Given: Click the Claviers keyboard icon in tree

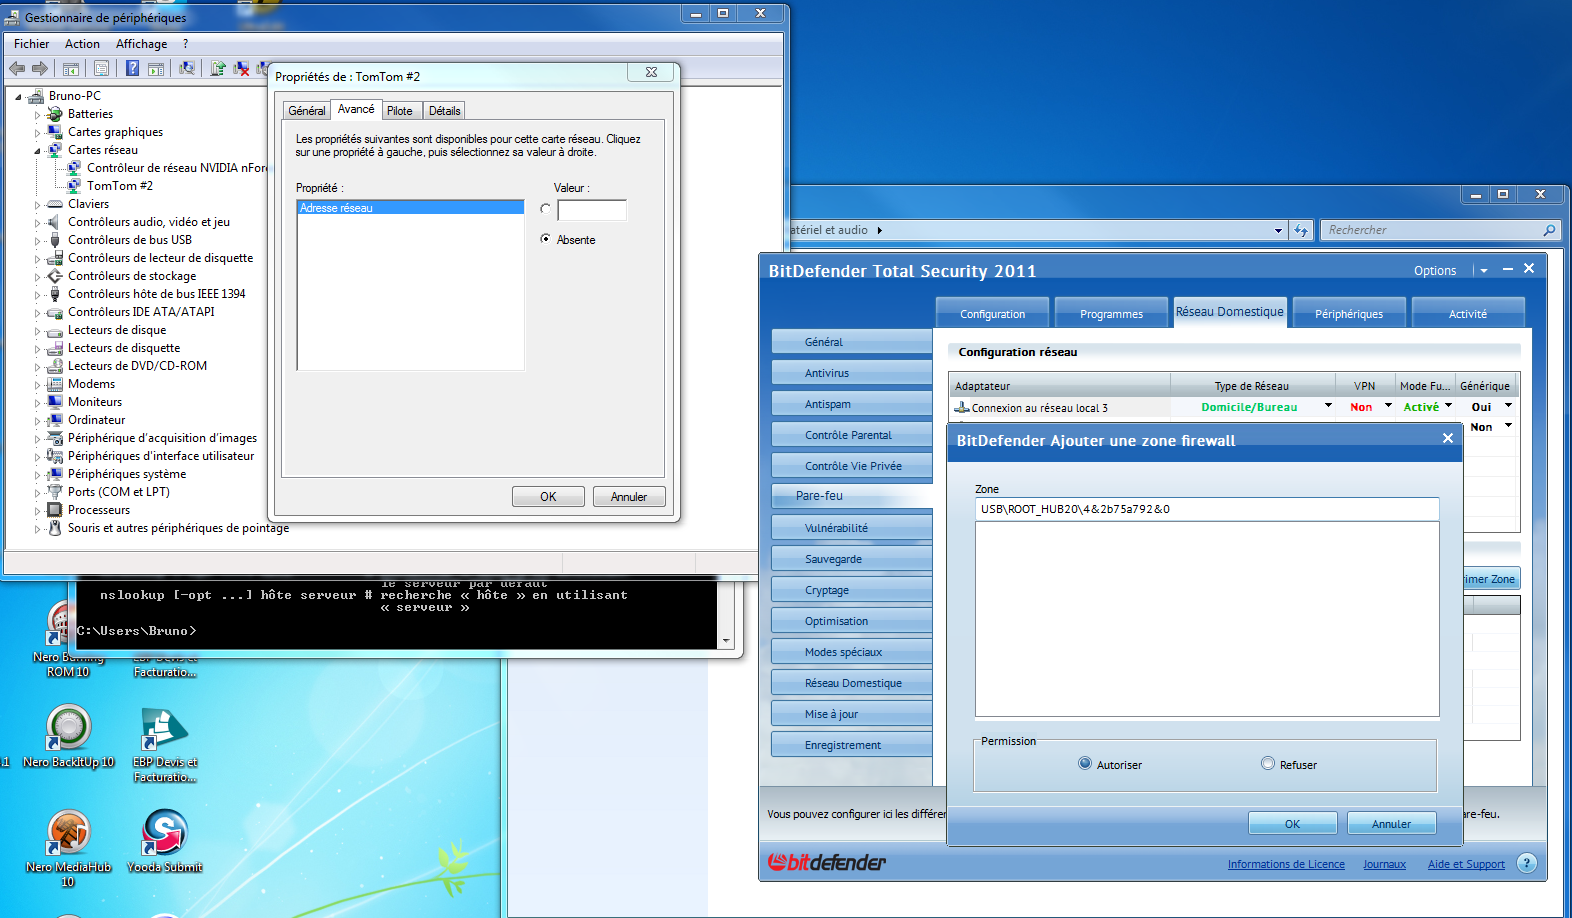Looking at the screenshot, I should click(55, 204).
